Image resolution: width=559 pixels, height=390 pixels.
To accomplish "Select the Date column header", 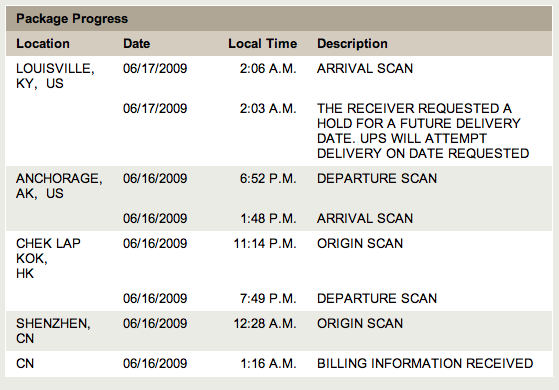I will click(x=137, y=43).
